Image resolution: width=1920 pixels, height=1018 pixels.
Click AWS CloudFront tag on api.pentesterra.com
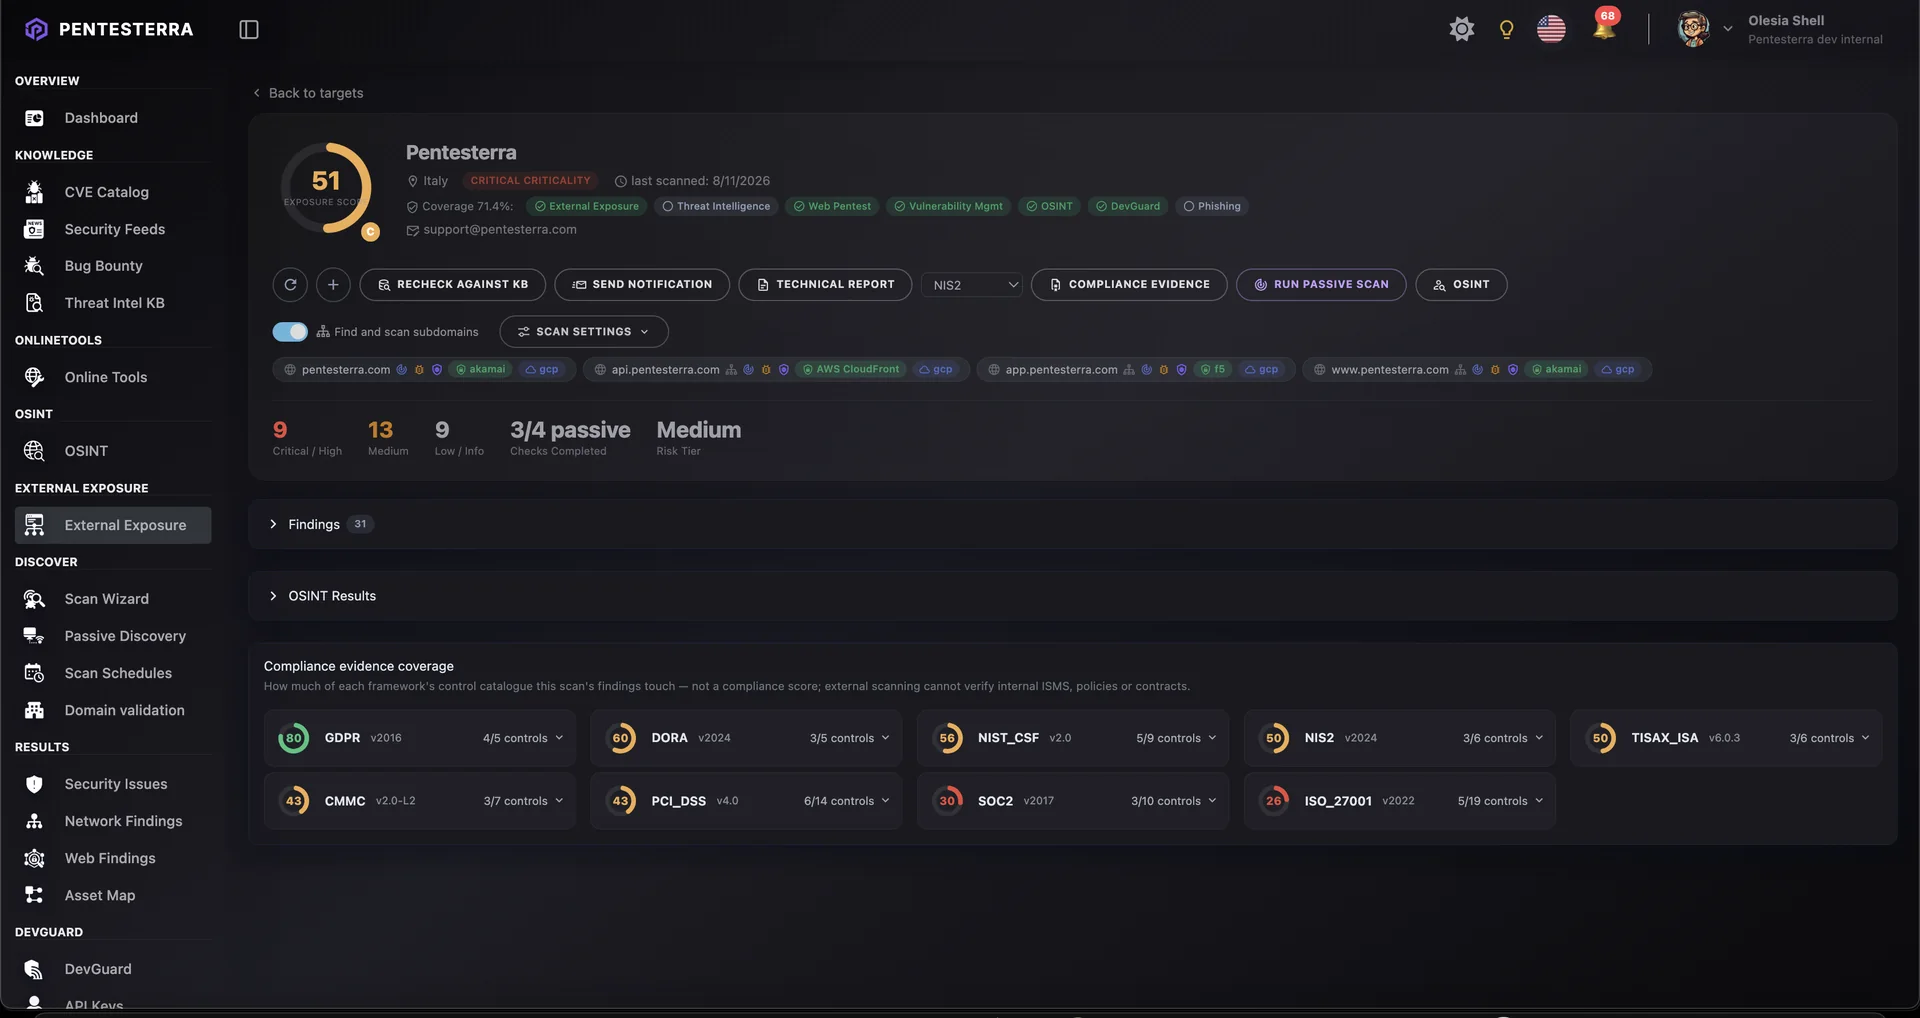(x=851, y=370)
